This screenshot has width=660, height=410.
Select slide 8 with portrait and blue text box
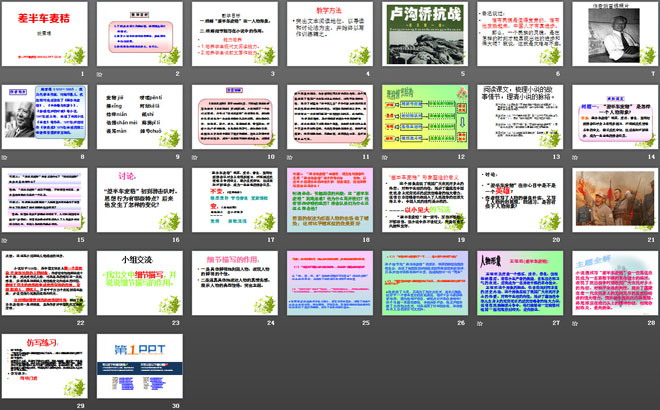[45, 117]
